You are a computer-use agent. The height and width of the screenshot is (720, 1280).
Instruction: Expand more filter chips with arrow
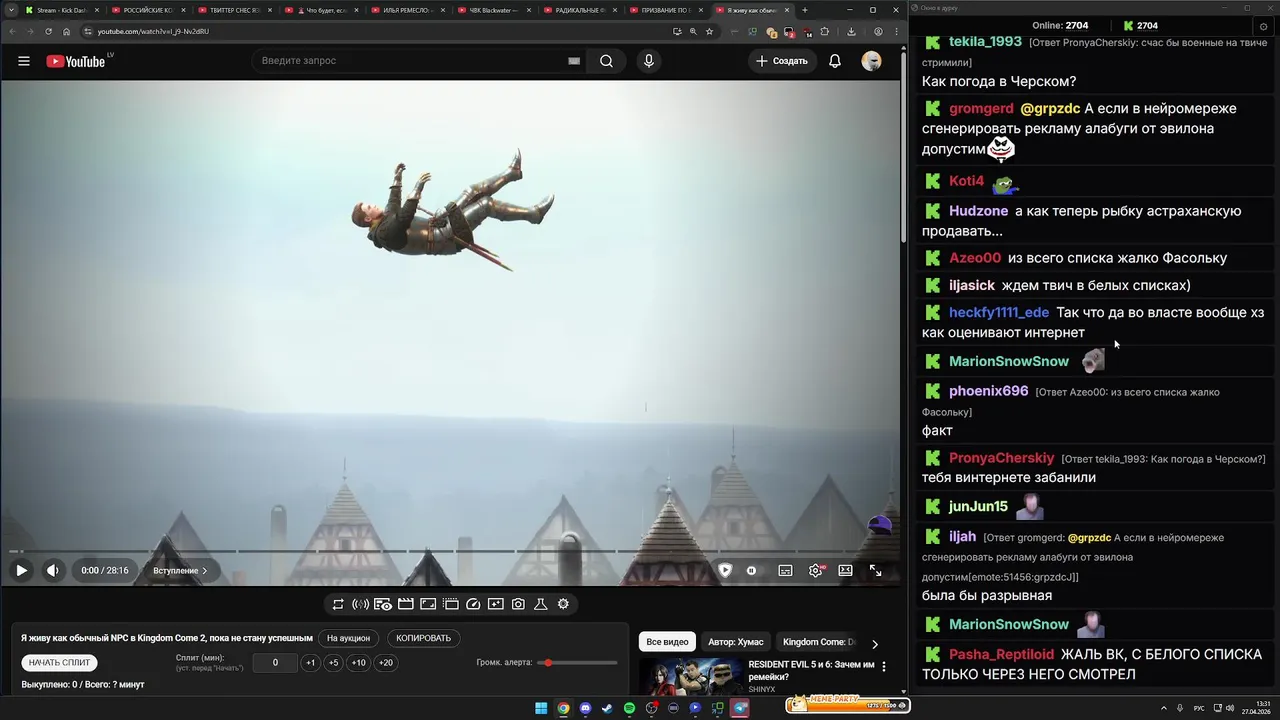tap(875, 644)
